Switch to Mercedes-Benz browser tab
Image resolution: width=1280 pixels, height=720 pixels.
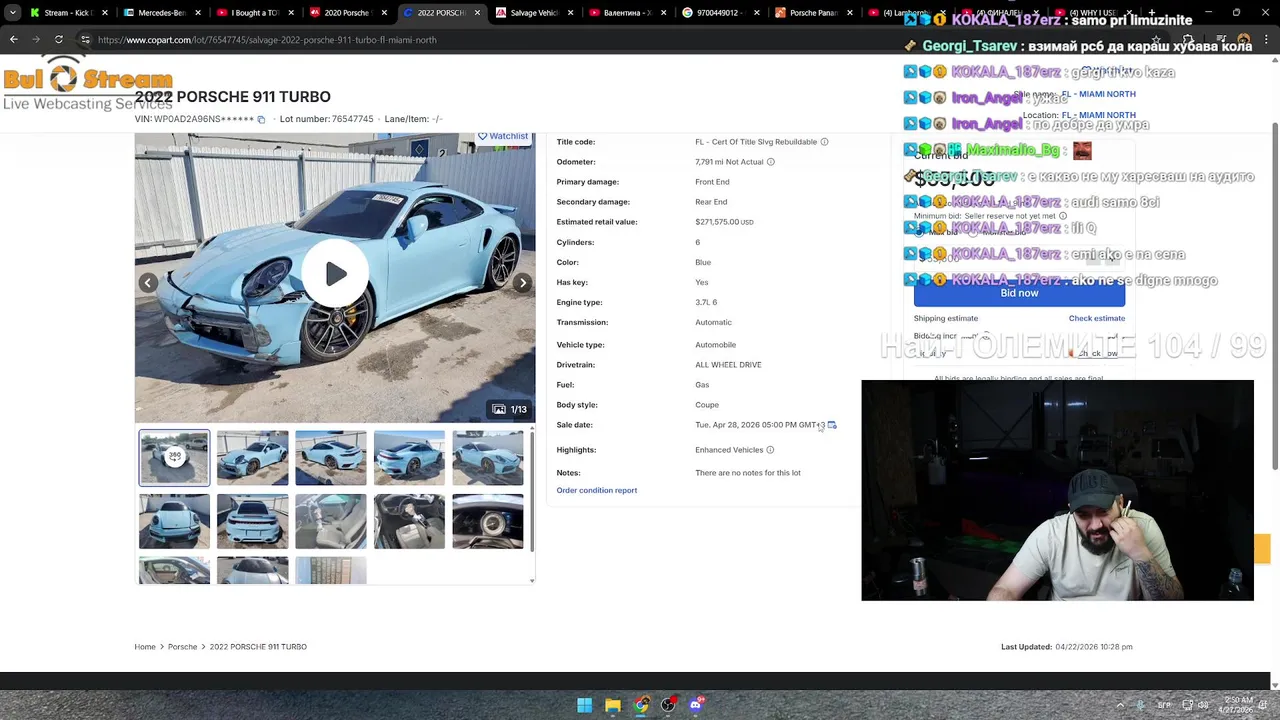click(x=160, y=13)
